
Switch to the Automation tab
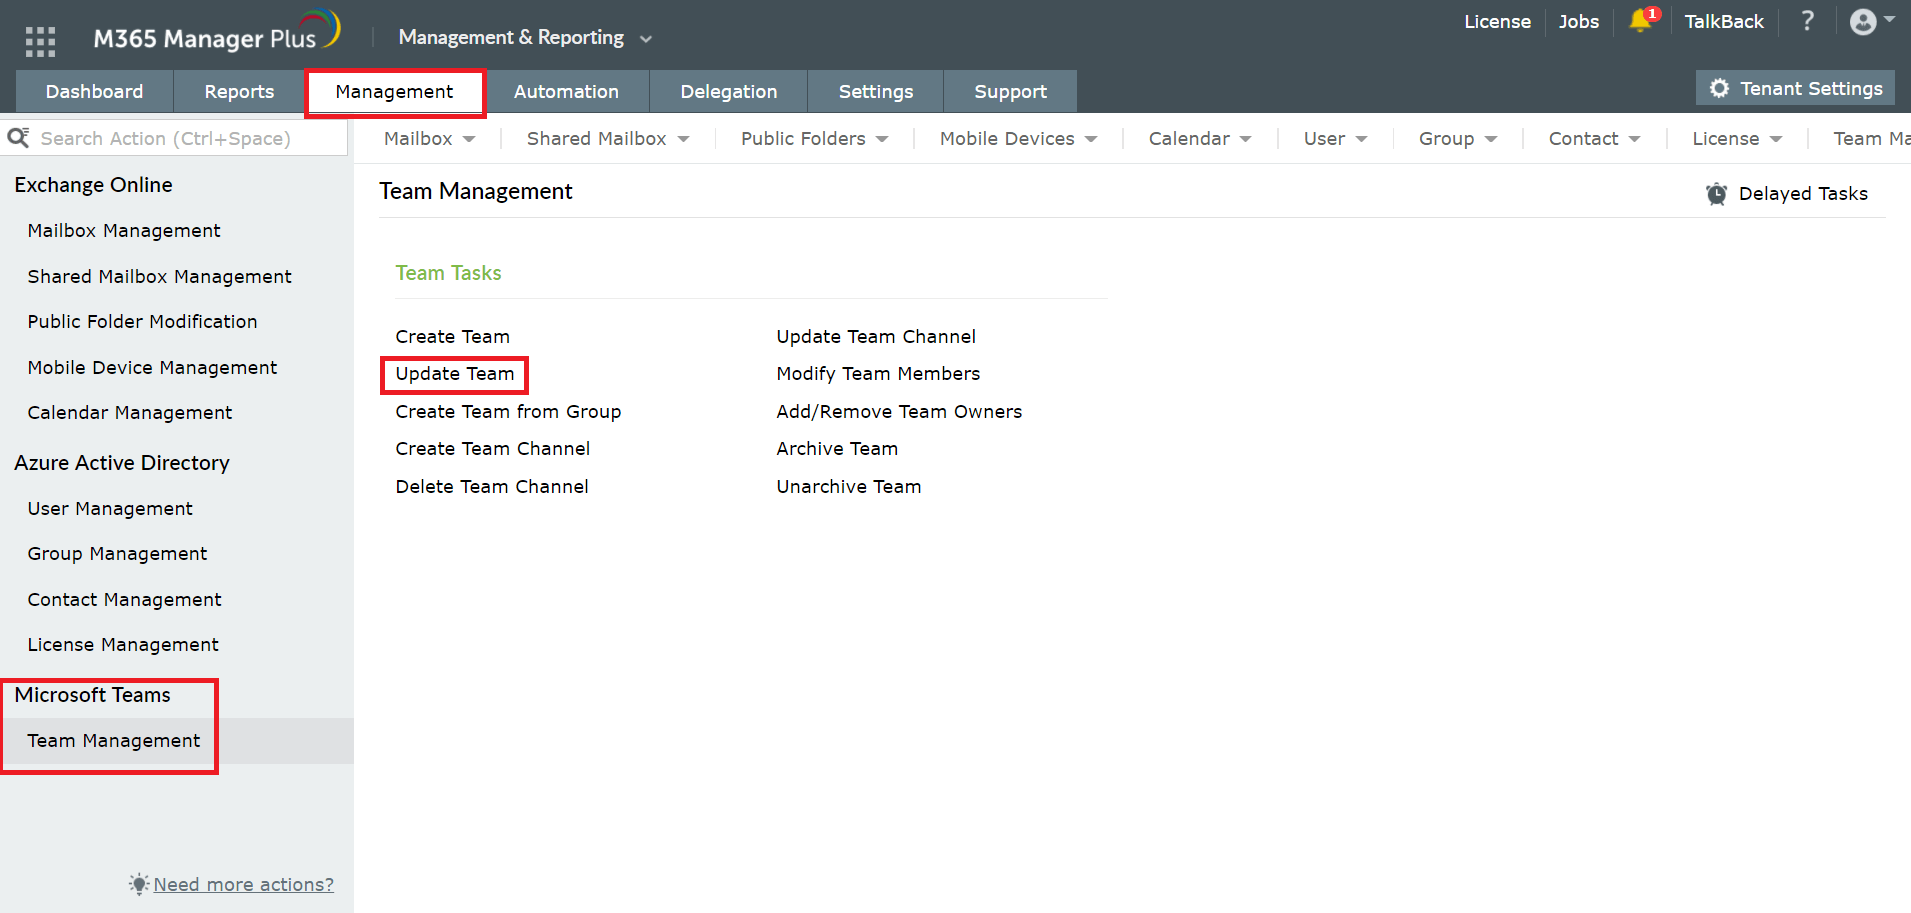[x=566, y=91]
